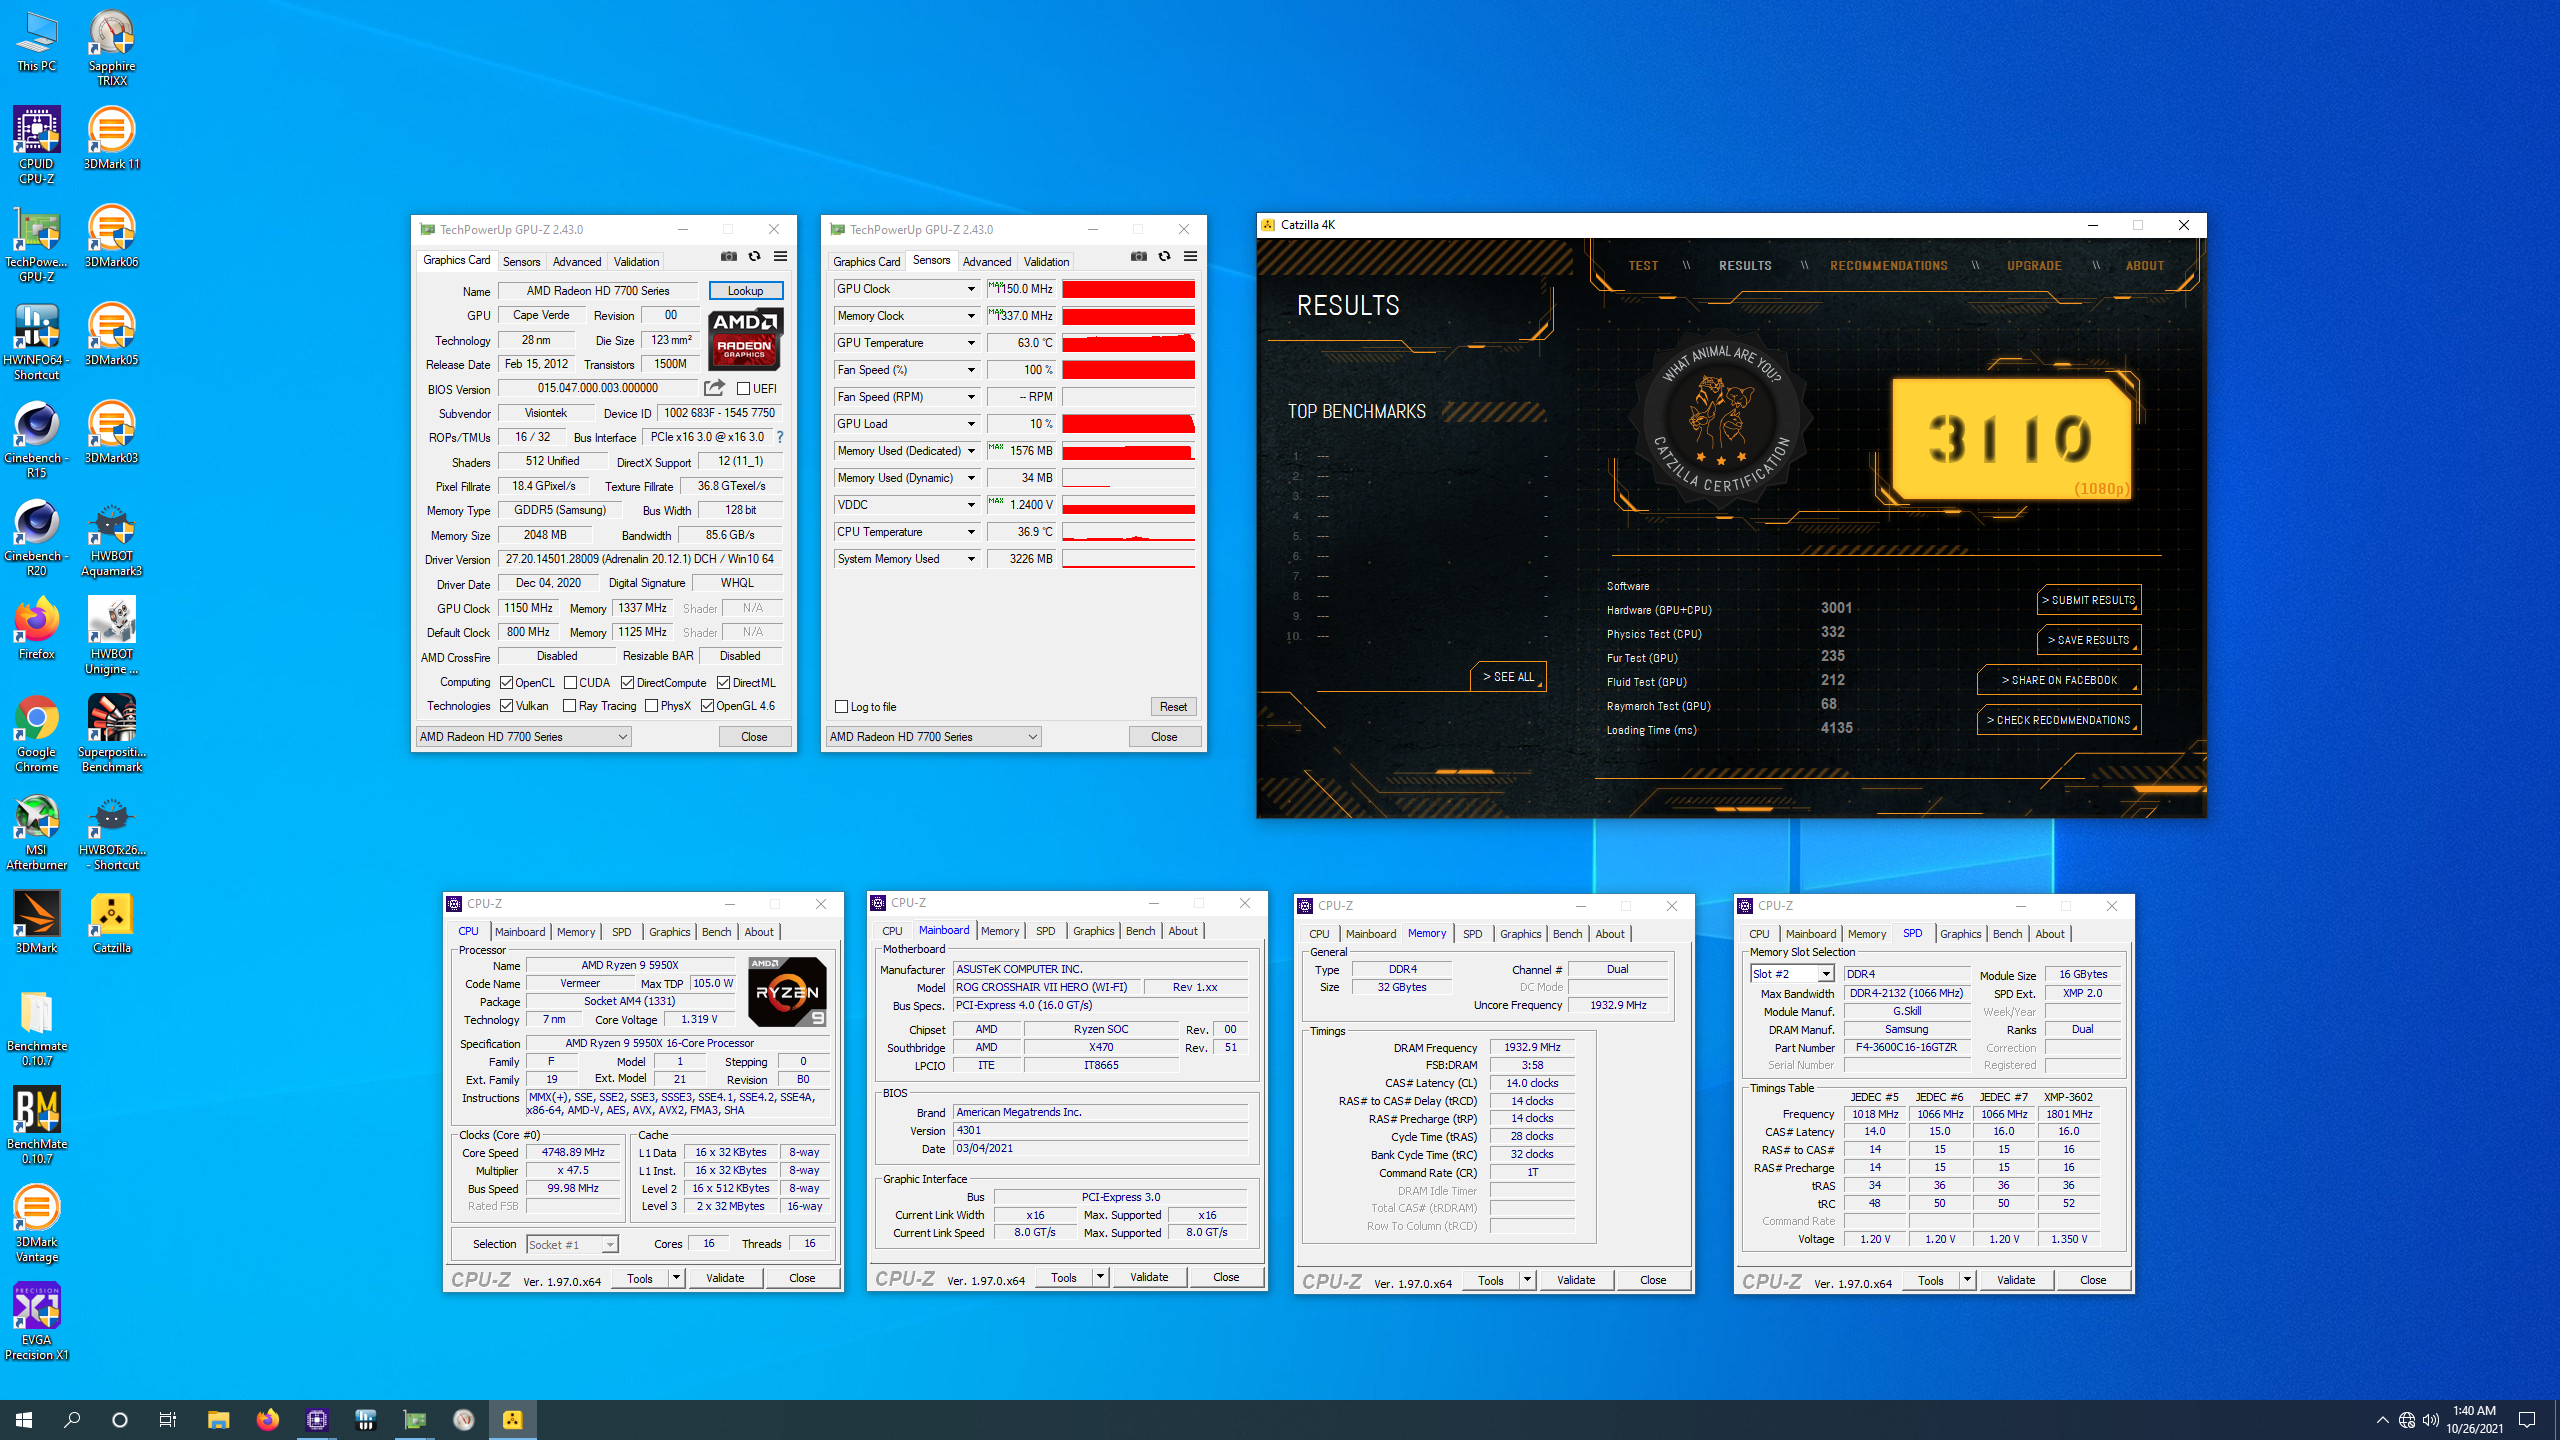
Task: Click system clock in taskbar
Action: (2474, 1419)
